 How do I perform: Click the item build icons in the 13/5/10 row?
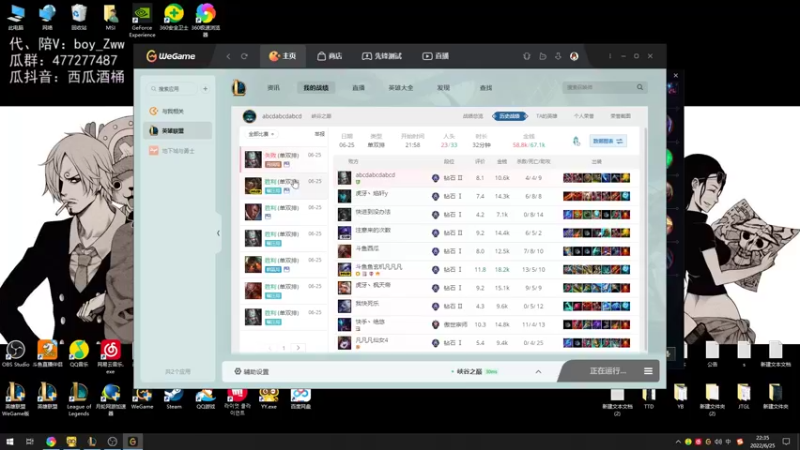596,269
